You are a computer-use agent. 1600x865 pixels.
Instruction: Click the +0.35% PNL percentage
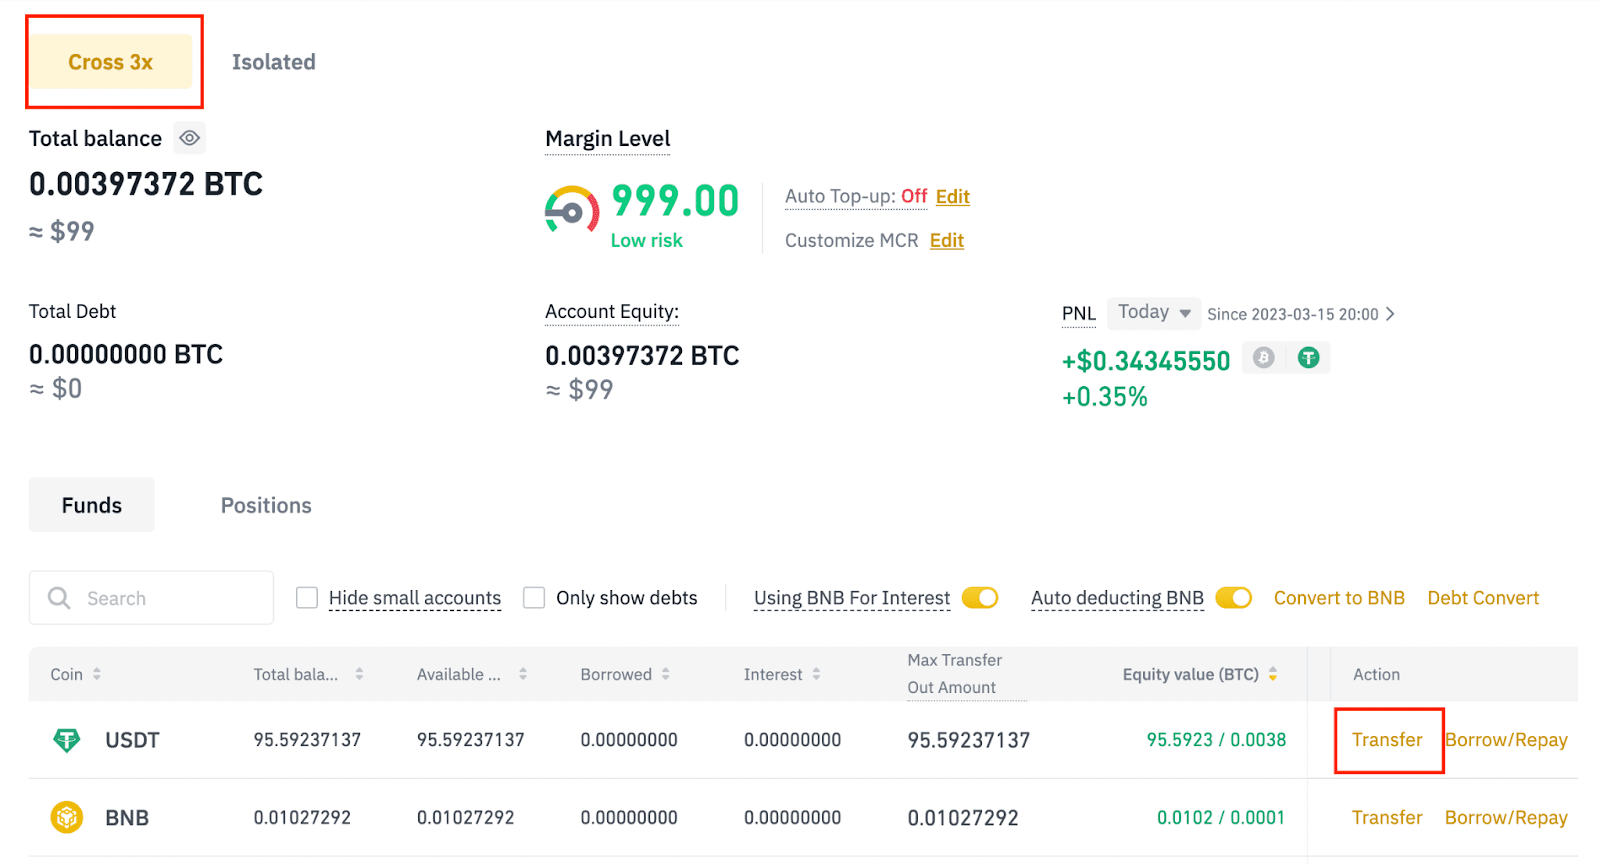click(x=1105, y=397)
